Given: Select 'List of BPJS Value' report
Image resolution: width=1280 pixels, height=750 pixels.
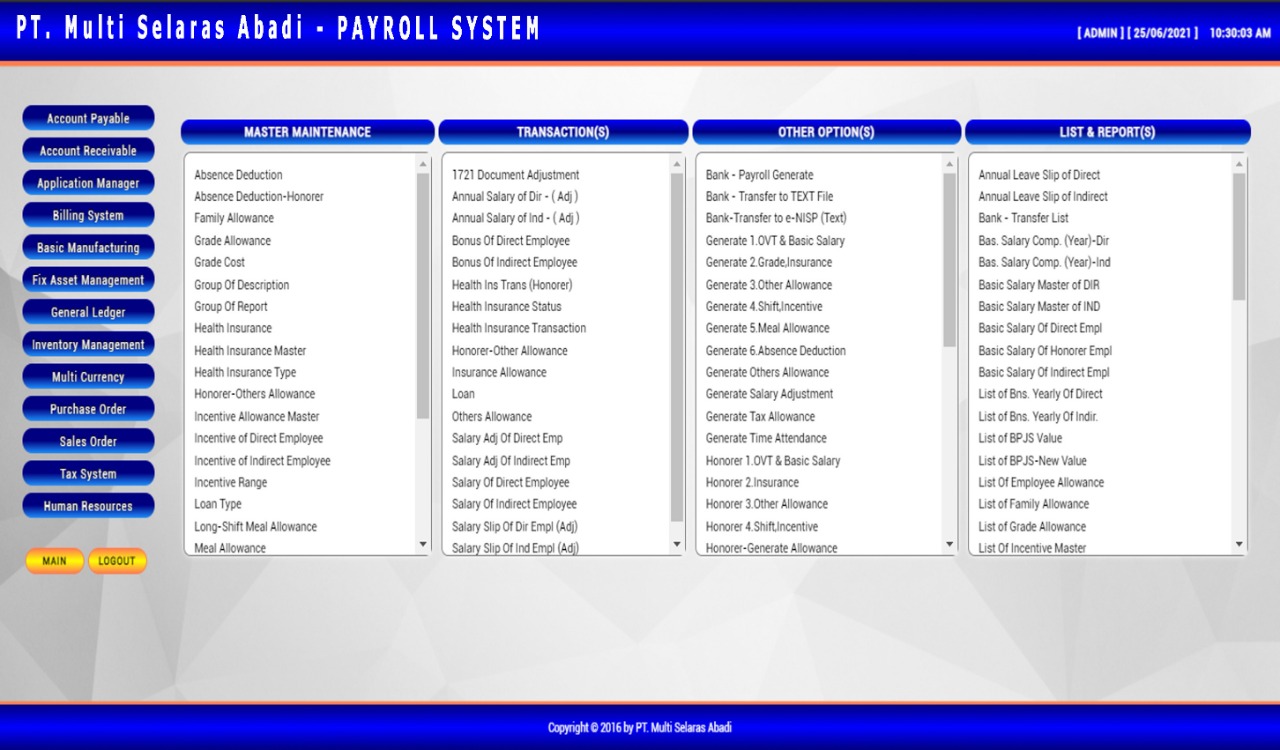Looking at the screenshot, I should pos(1020,438).
